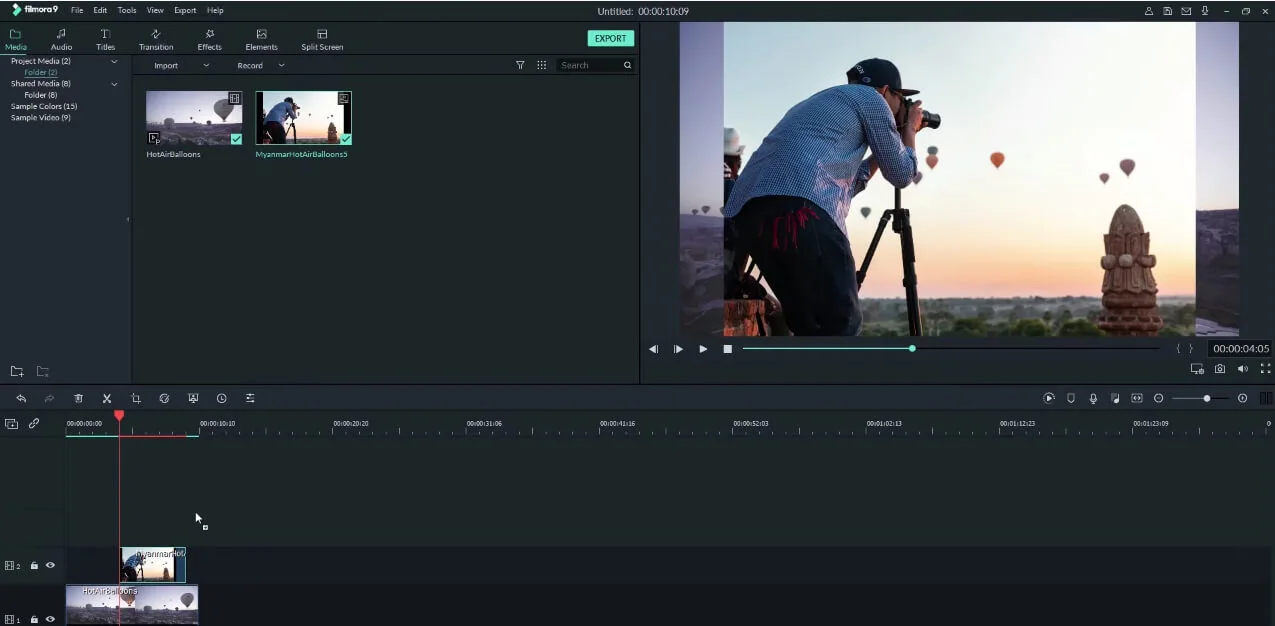This screenshot has width=1275, height=626.
Task: Click the green EXPORT button
Action: coord(610,38)
